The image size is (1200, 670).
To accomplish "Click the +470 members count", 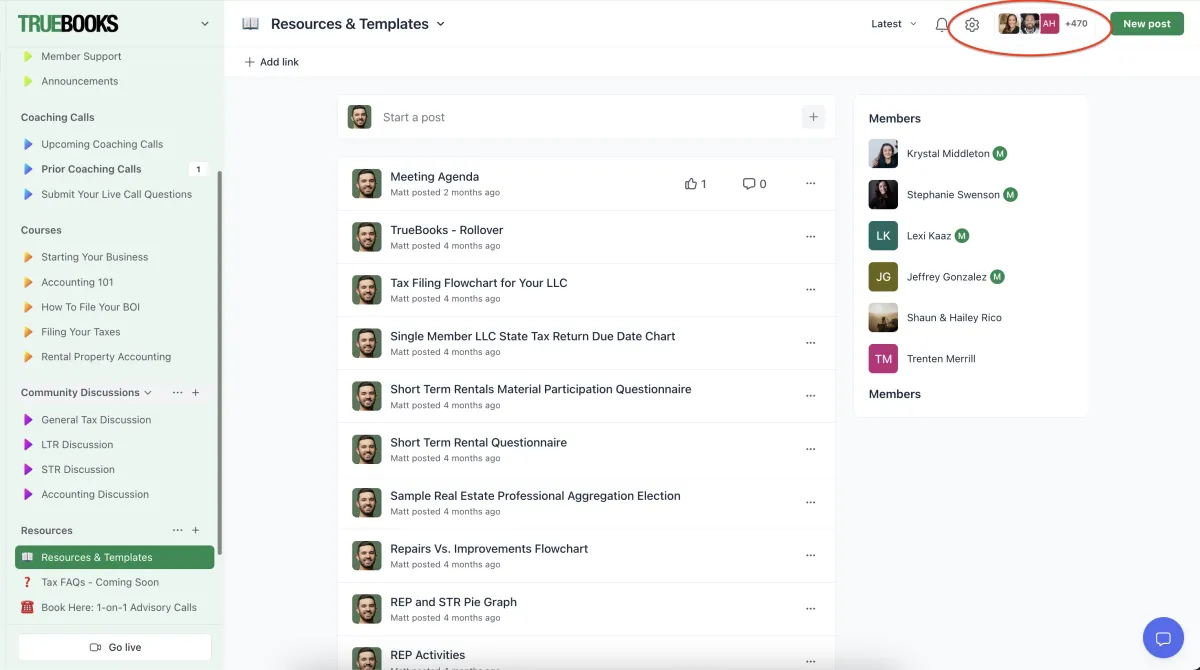I will click(1076, 24).
